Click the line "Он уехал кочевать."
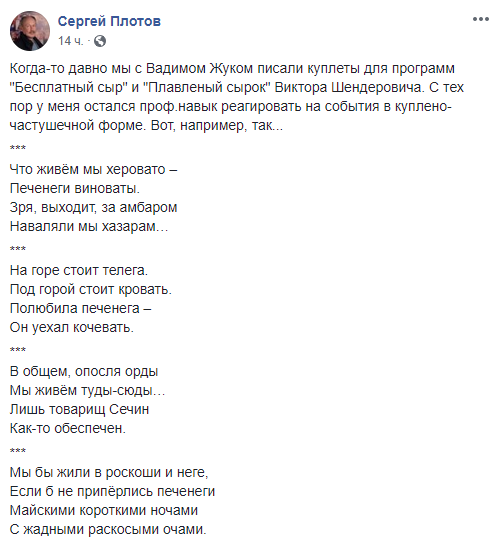 tap(72, 327)
